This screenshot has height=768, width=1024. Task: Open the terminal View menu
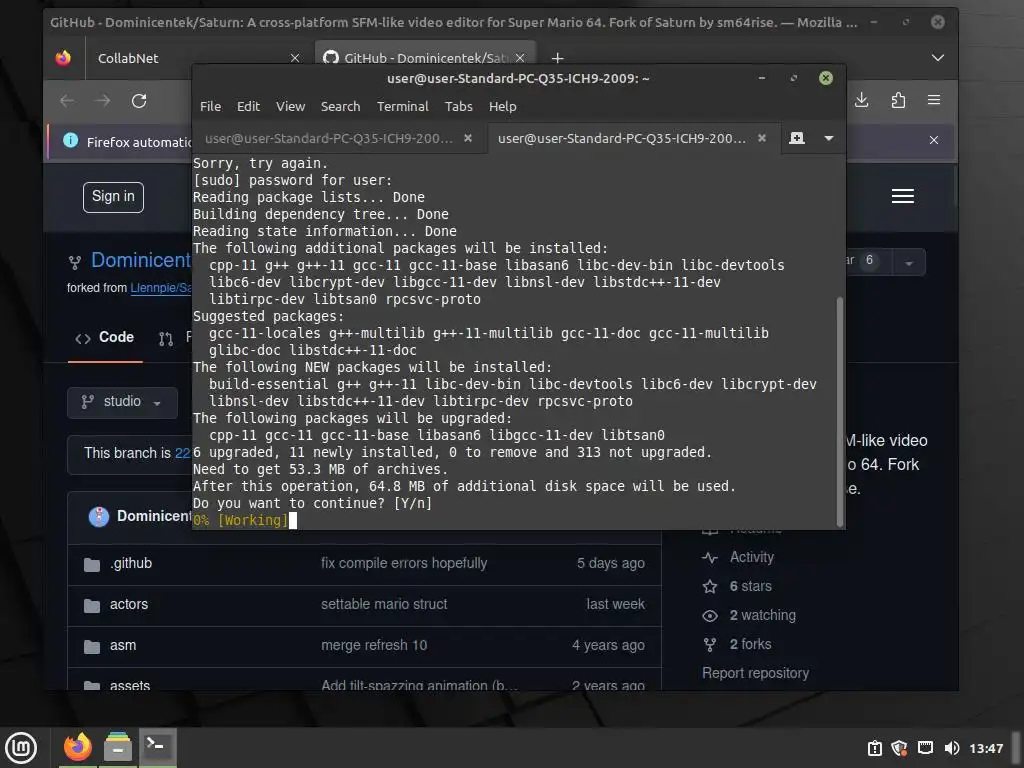pos(290,106)
